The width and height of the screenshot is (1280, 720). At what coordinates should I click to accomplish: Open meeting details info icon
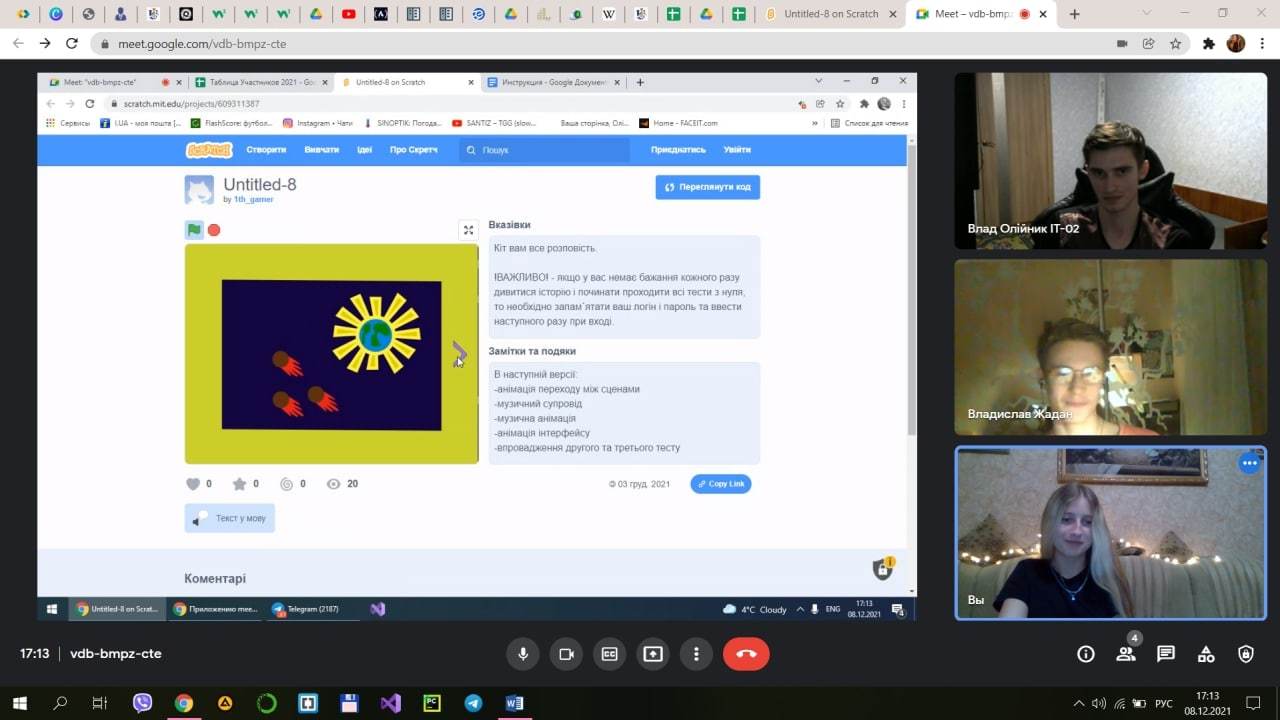tap(1086, 654)
